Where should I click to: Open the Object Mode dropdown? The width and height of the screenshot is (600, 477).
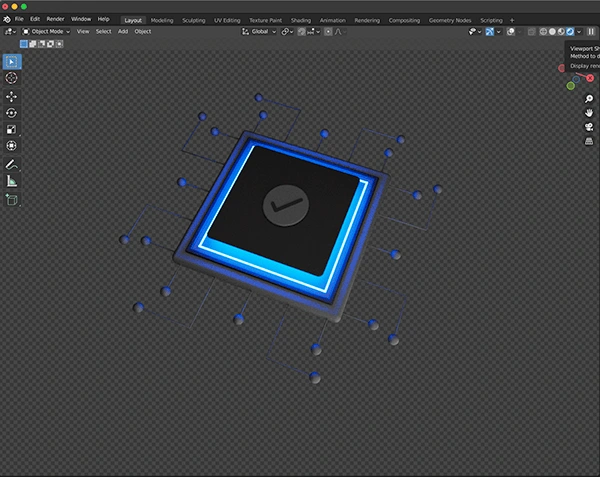tap(46, 31)
